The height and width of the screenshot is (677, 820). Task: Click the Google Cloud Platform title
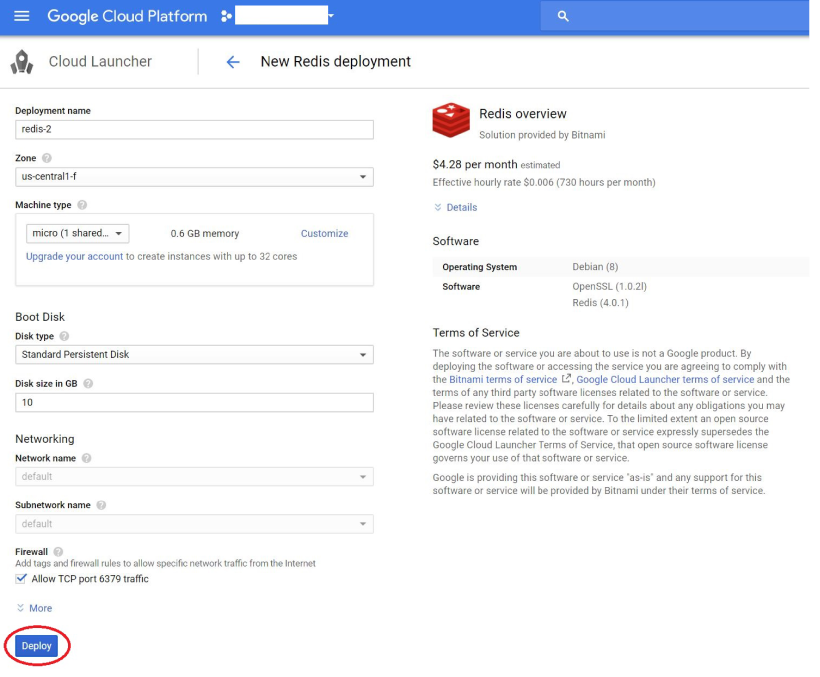[127, 16]
